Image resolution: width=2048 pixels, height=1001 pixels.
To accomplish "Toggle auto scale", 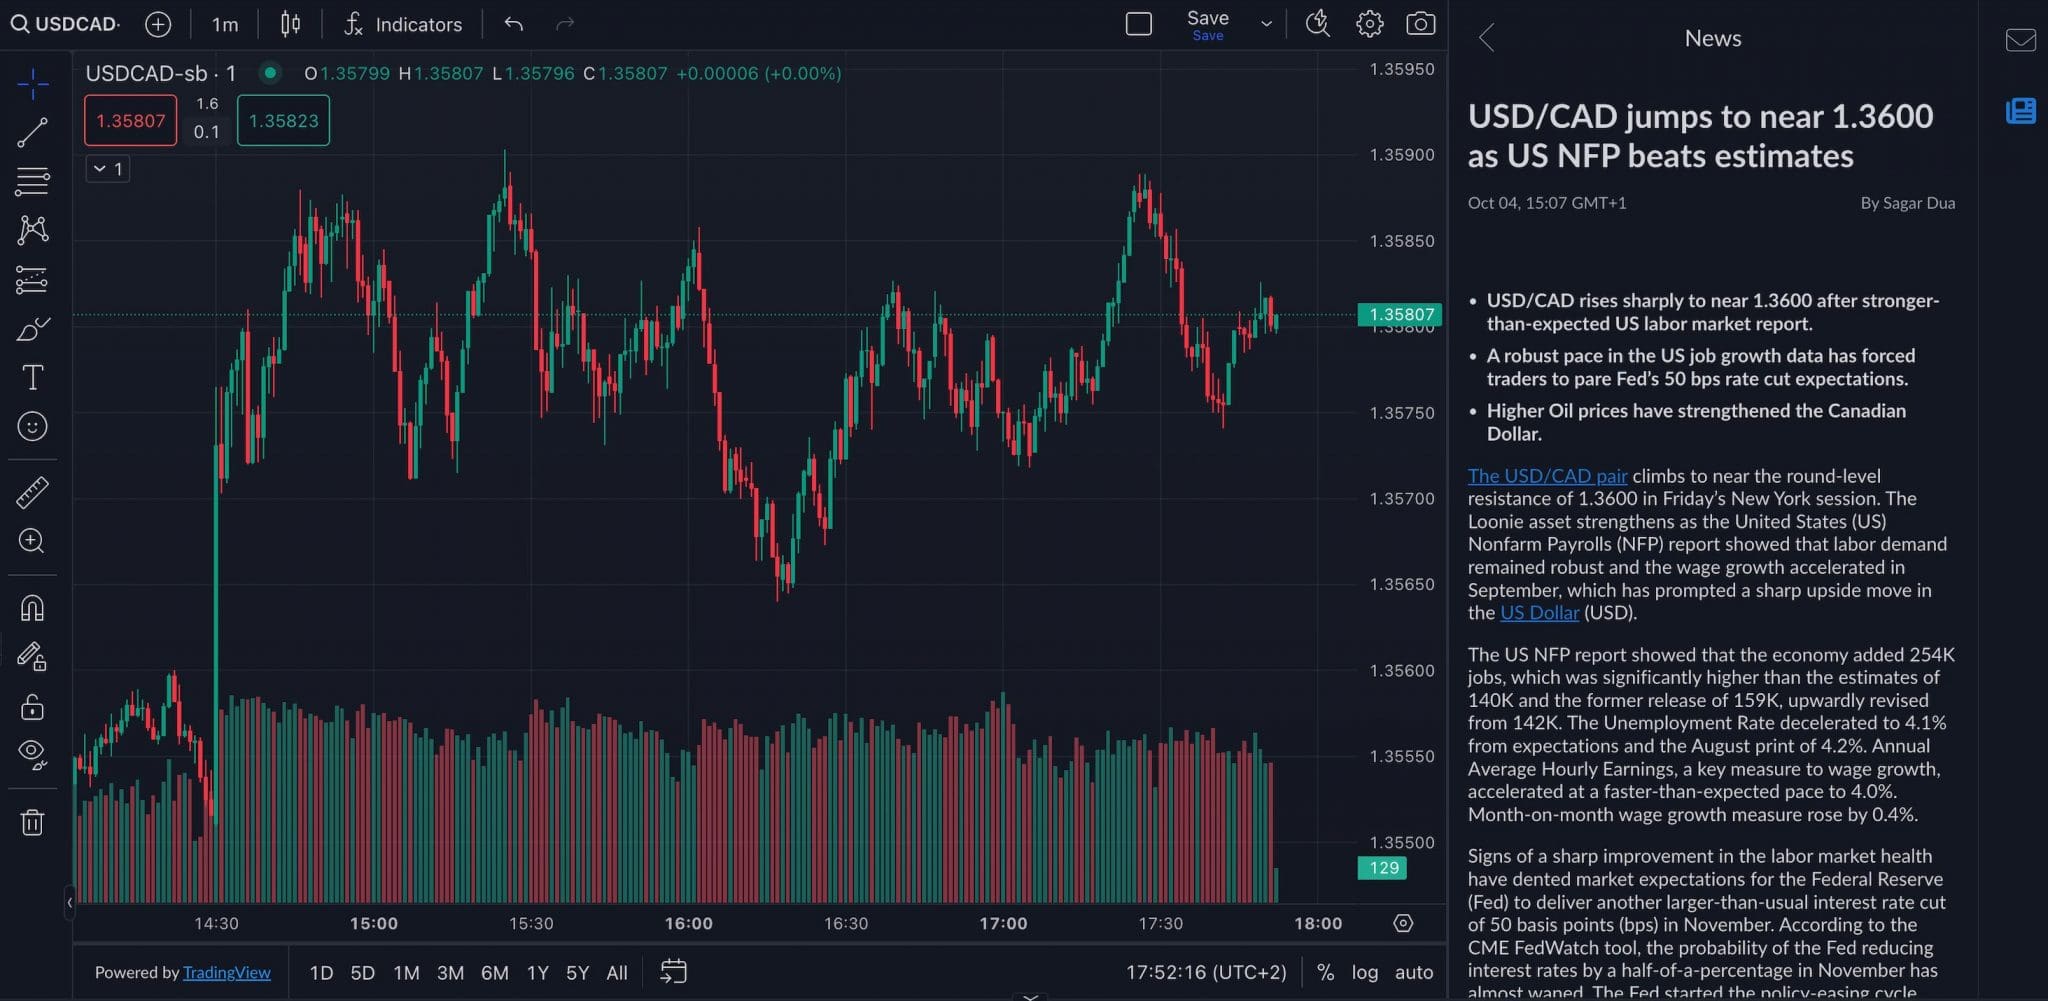I will [1414, 972].
